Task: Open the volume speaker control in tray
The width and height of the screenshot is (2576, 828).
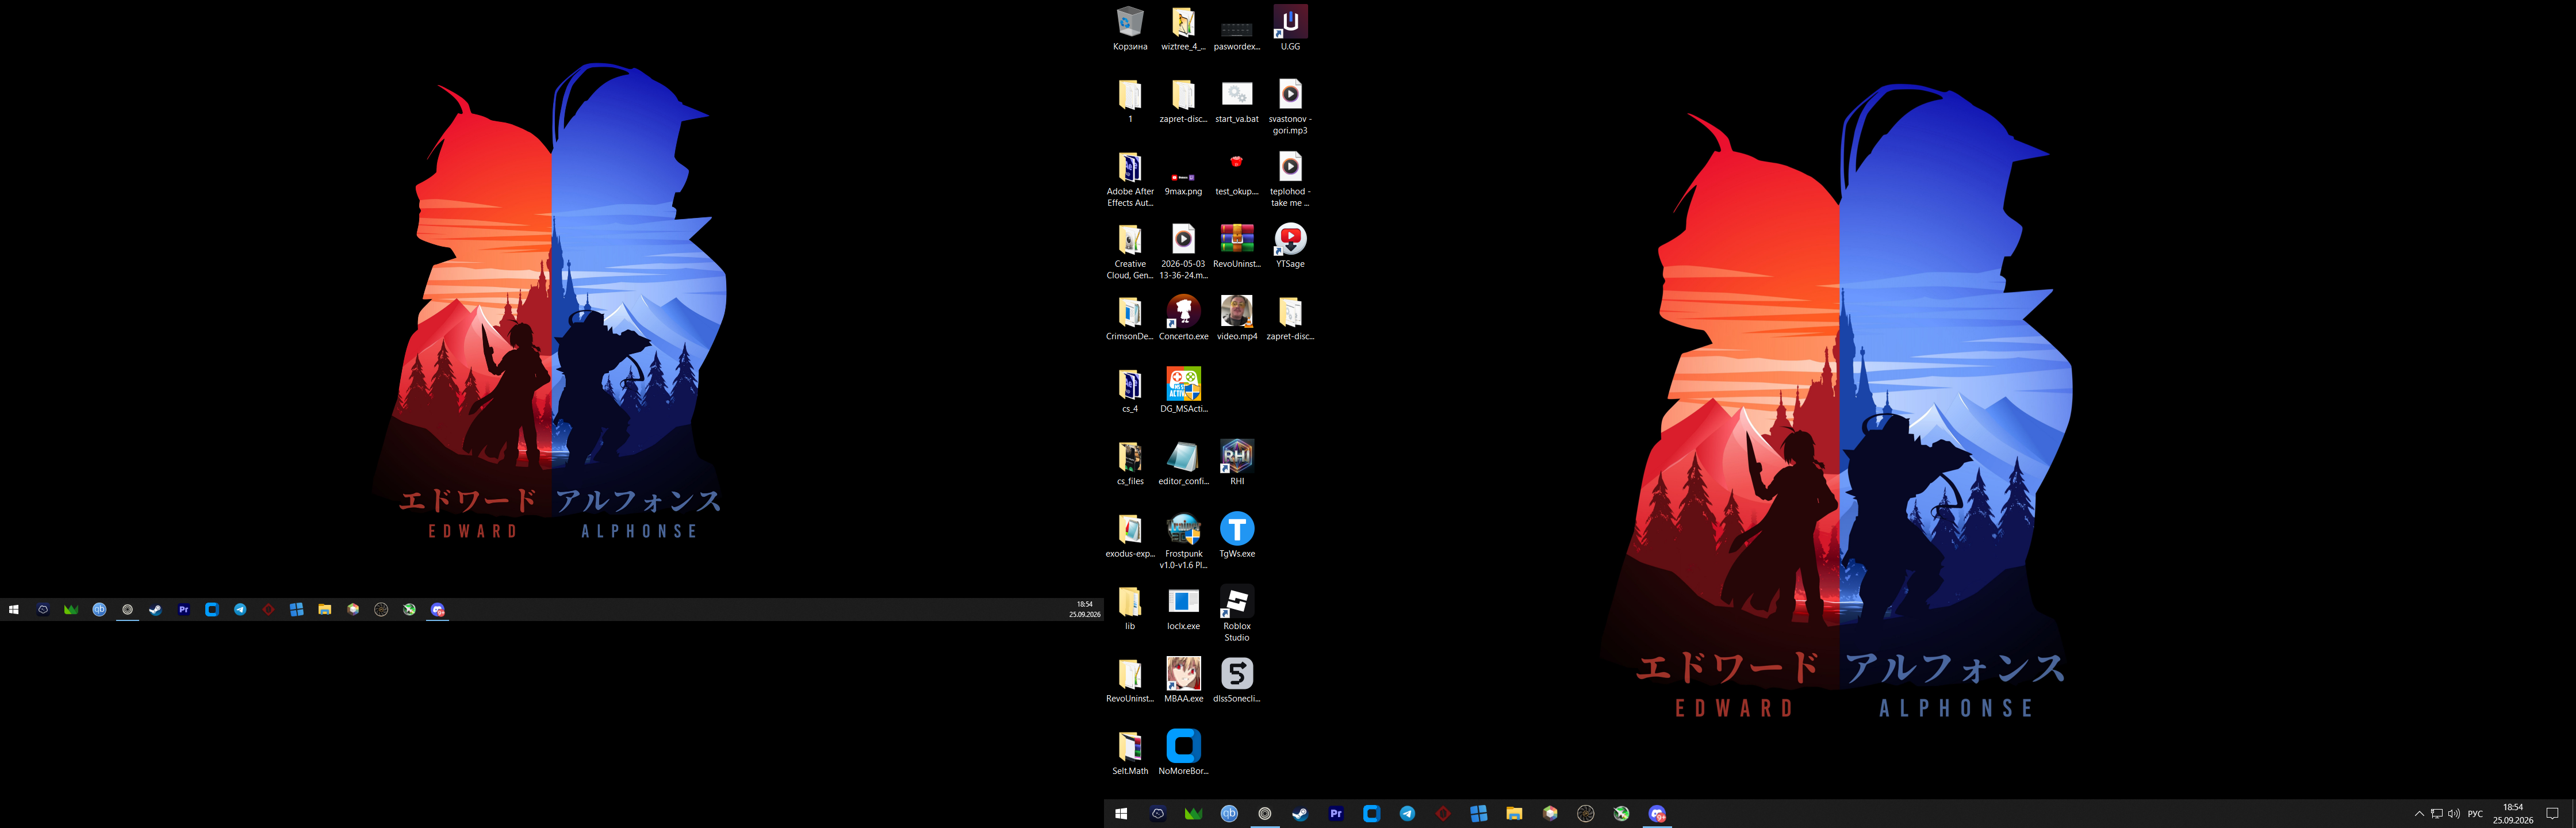Action: click(x=2453, y=814)
